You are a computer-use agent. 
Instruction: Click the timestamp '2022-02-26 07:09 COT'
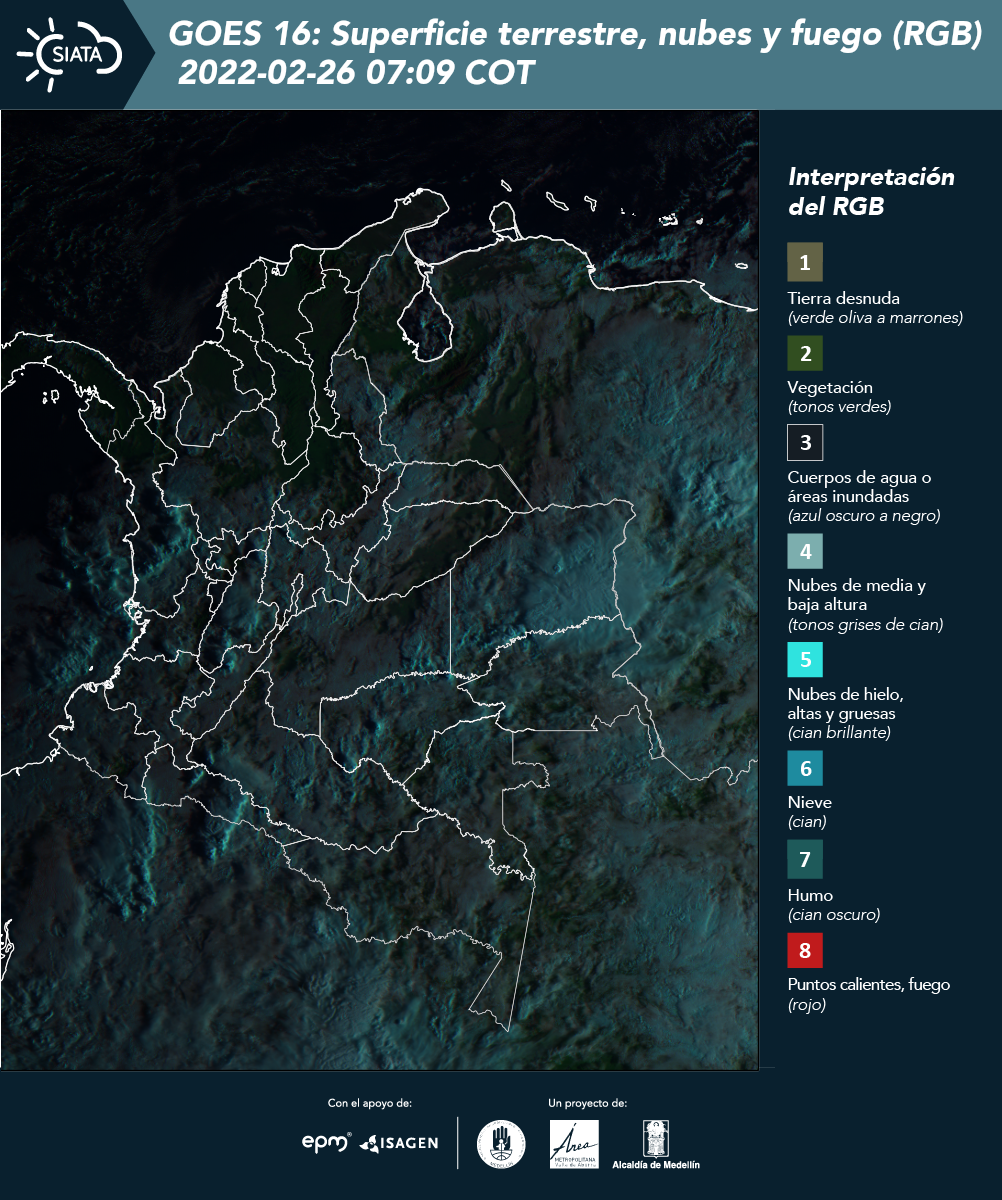(x=357, y=73)
